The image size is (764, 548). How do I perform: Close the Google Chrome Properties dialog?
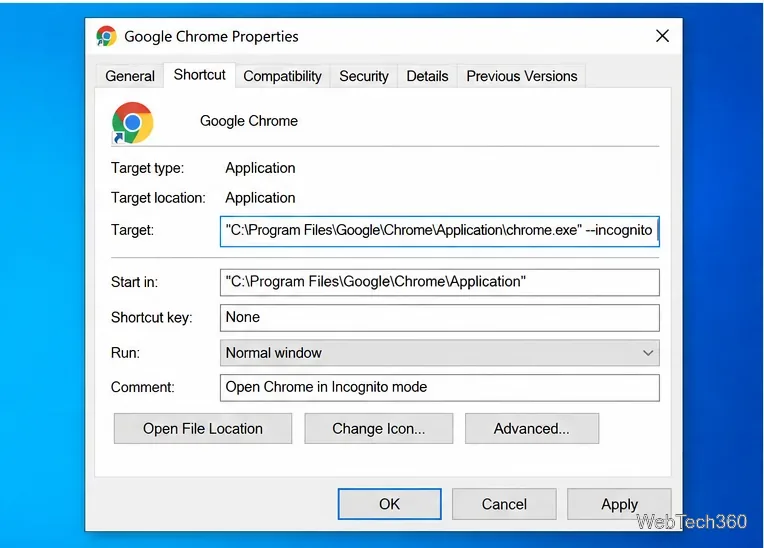pos(662,36)
